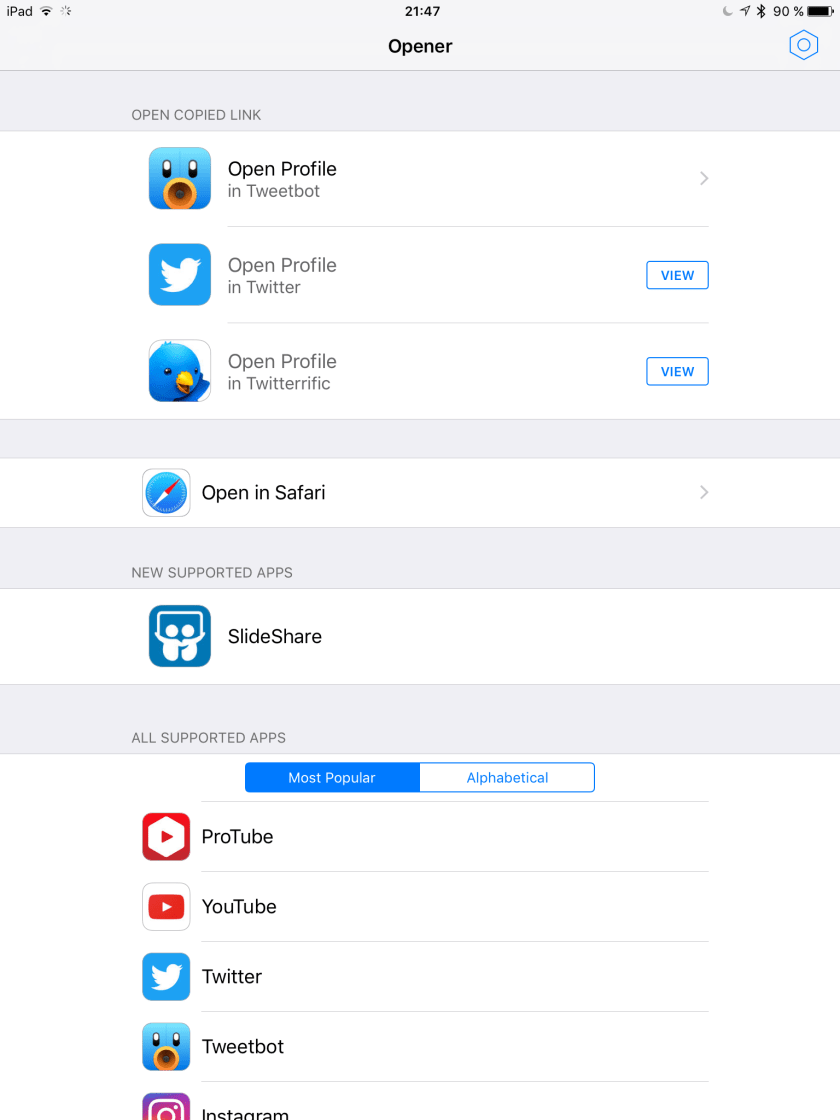Select Open in Safari label
This screenshot has height=1120, width=840.
263,492
